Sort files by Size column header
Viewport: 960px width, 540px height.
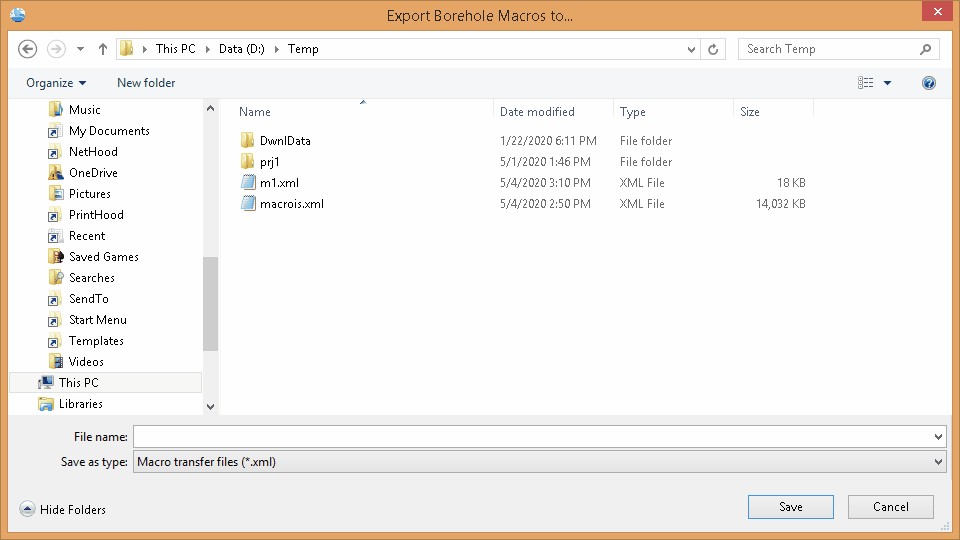(x=750, y=112)
